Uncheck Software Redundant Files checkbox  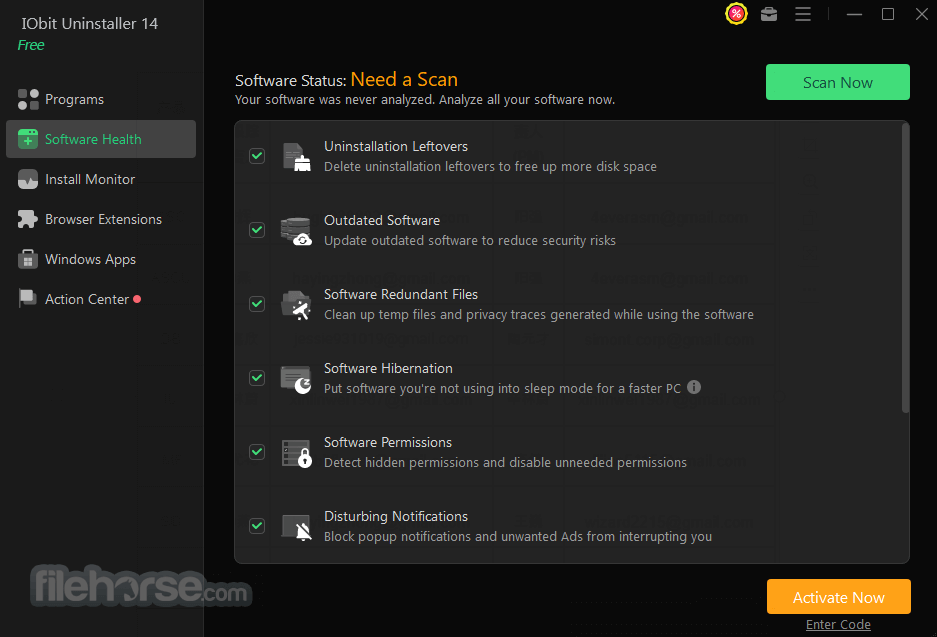coord(257,304)
